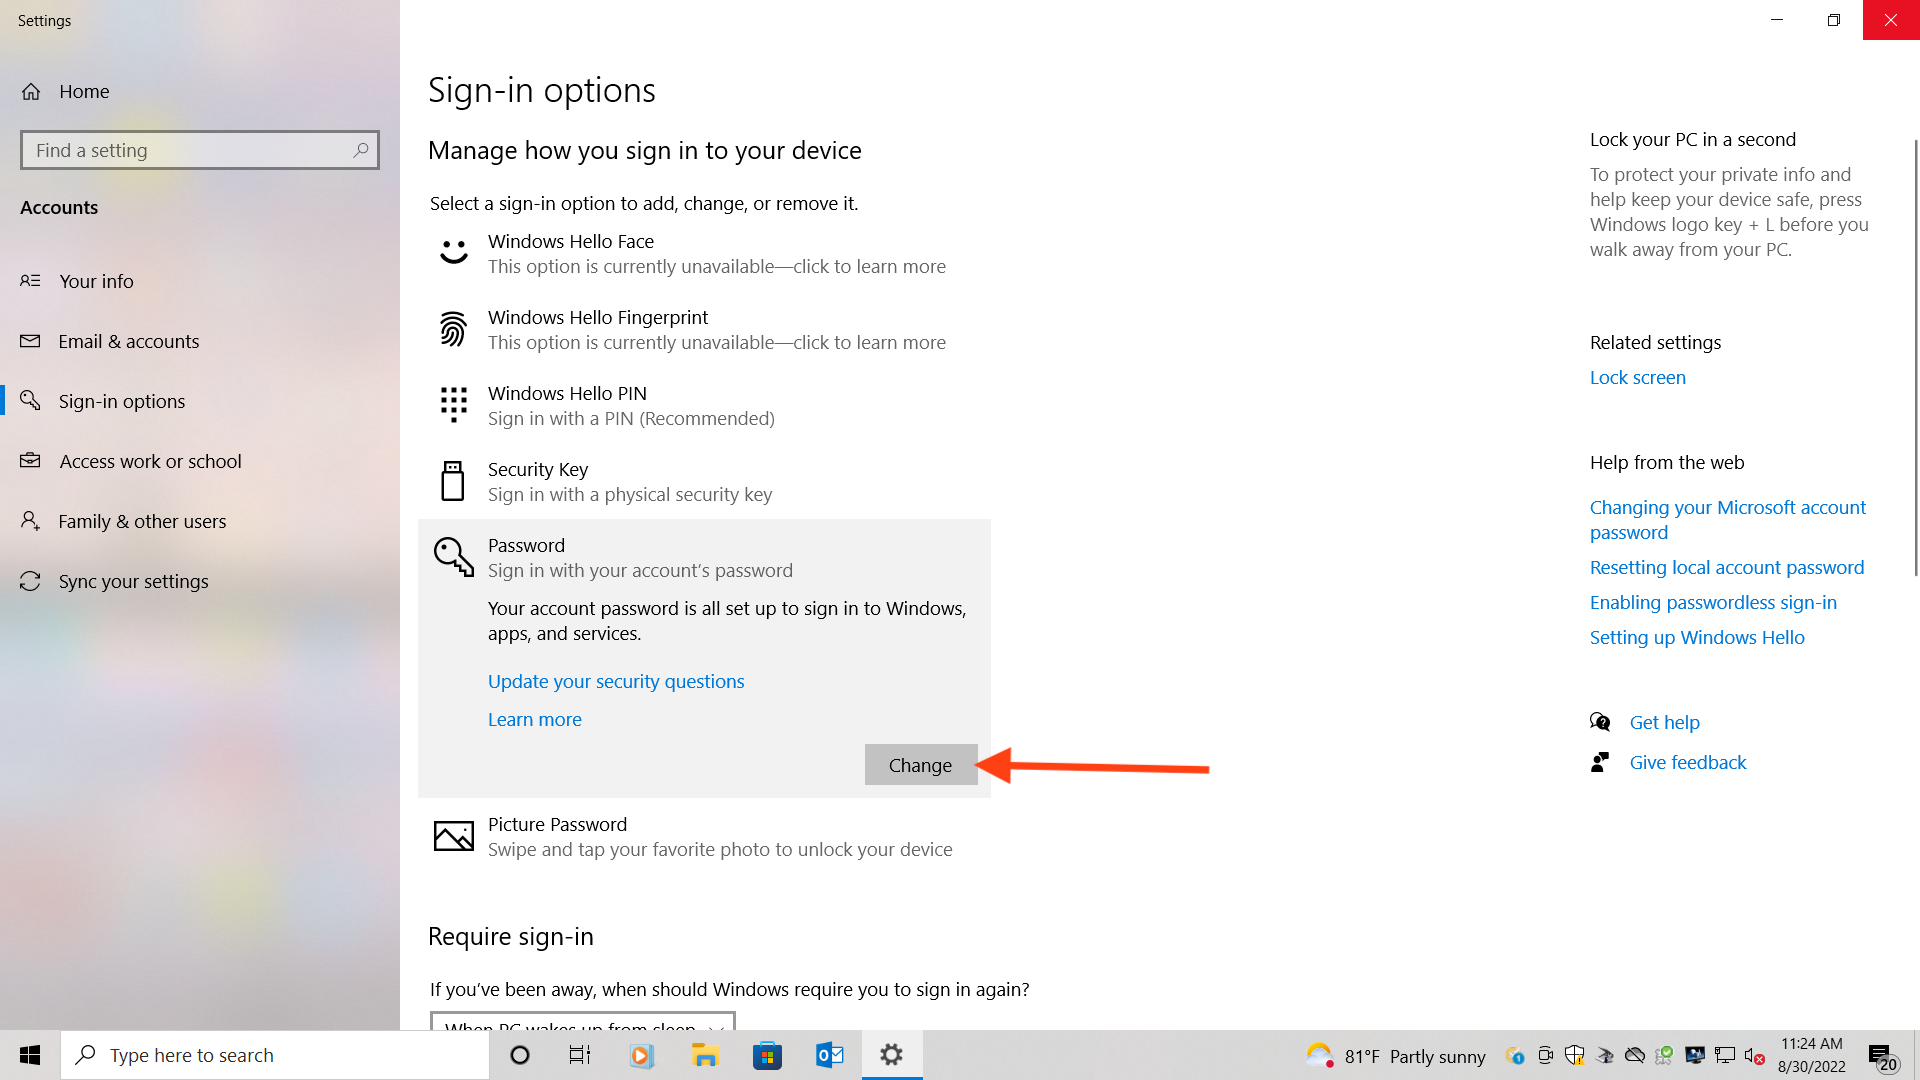
Task: Select the Windows Hello PIN option
Action: coord(704,405)
